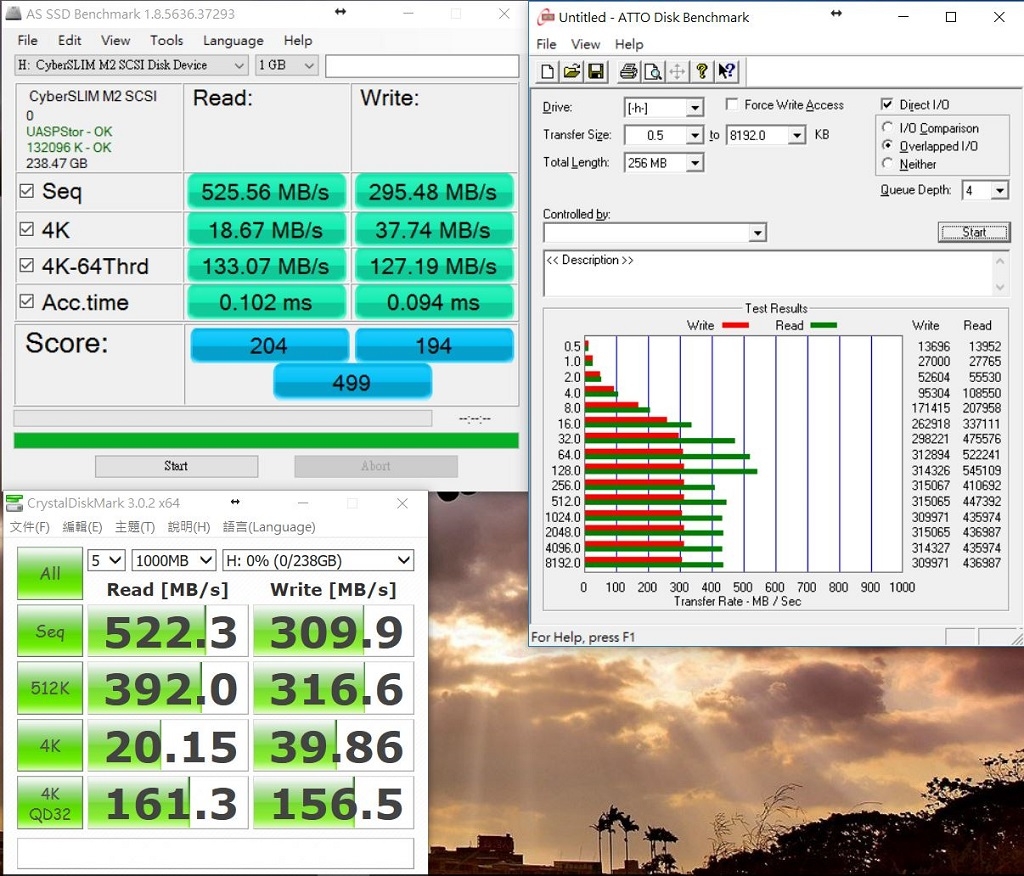Print ATTO results using the printer icon
Image resolution: width=1024 pixels, height=876 pixels.
pos(628,71)
